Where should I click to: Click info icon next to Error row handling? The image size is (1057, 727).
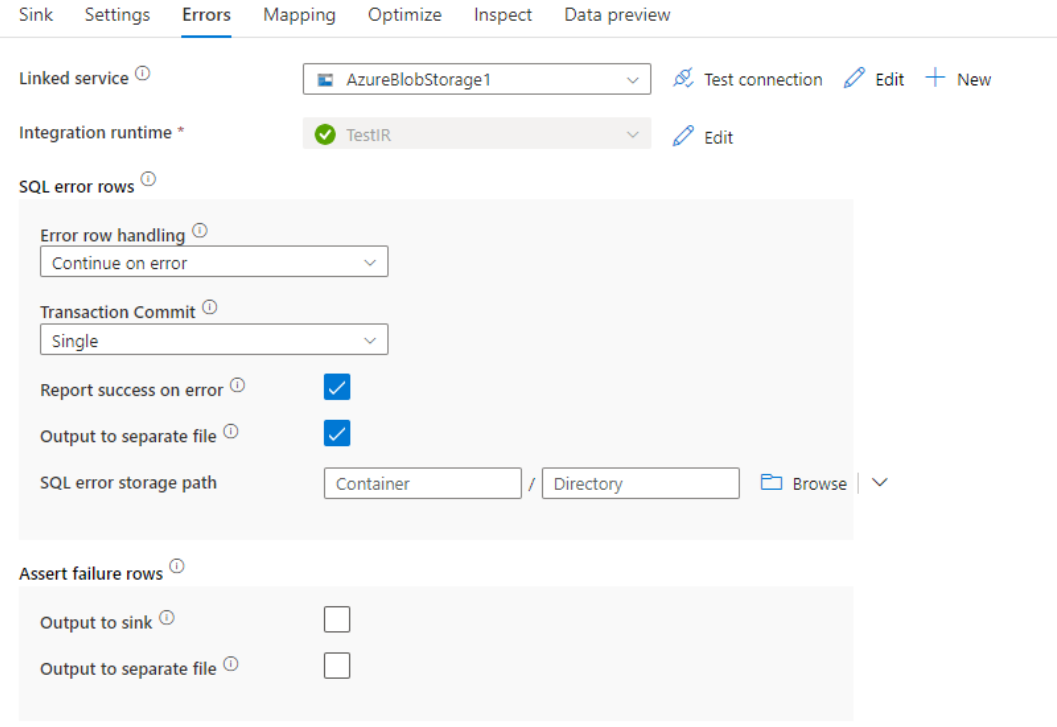[x=200, y=231]
